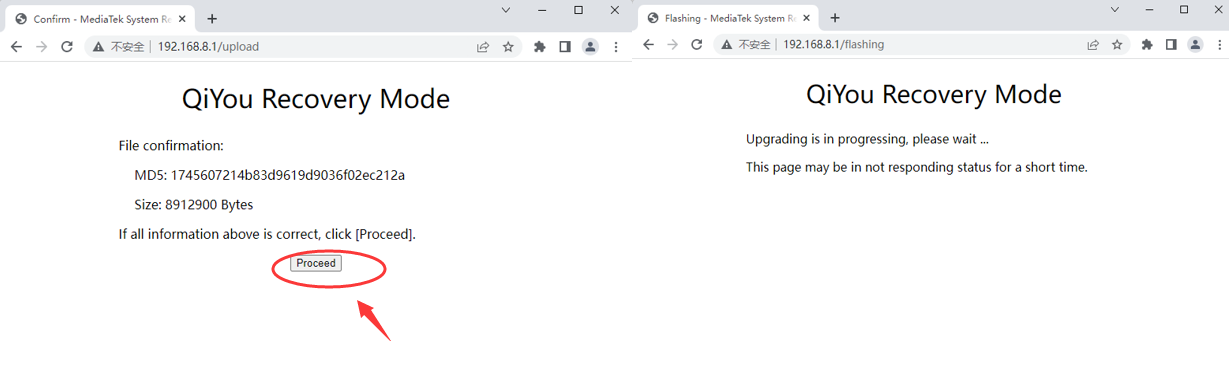Reload the 192.168.8.1/flashing page
The image size is (1229, 370).
point(697,44)
